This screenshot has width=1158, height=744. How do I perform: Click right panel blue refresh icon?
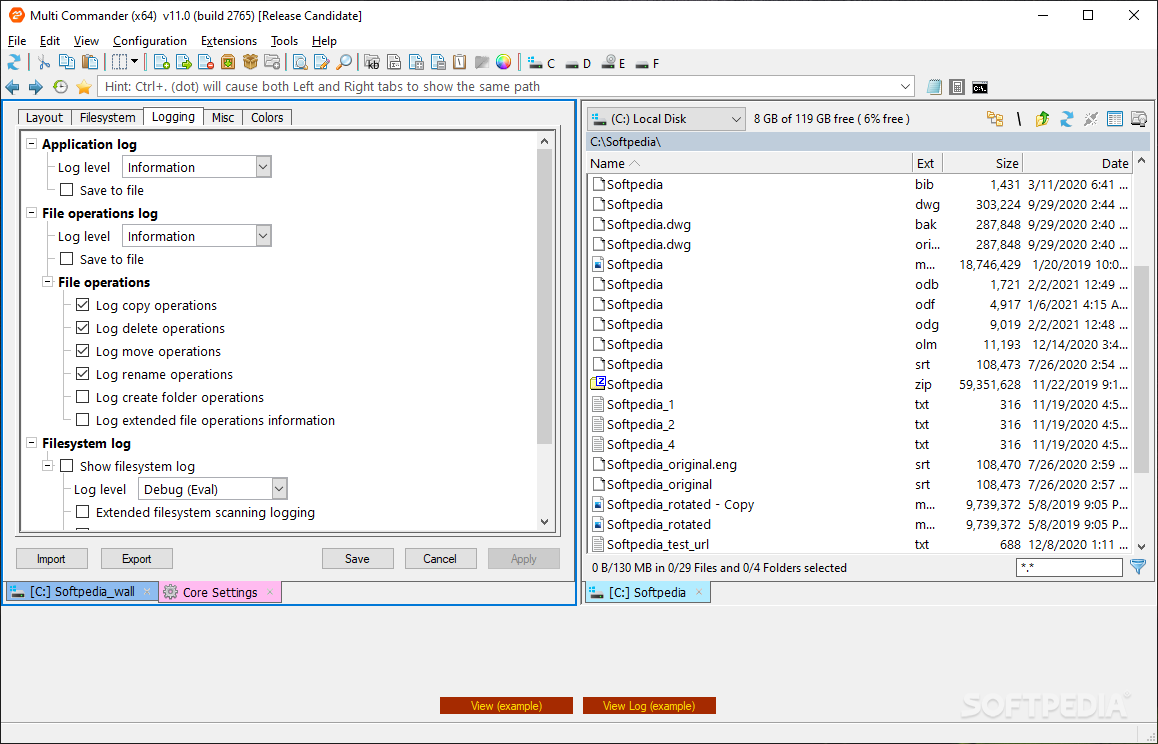pyautogui.click(x=1066, y=119)
